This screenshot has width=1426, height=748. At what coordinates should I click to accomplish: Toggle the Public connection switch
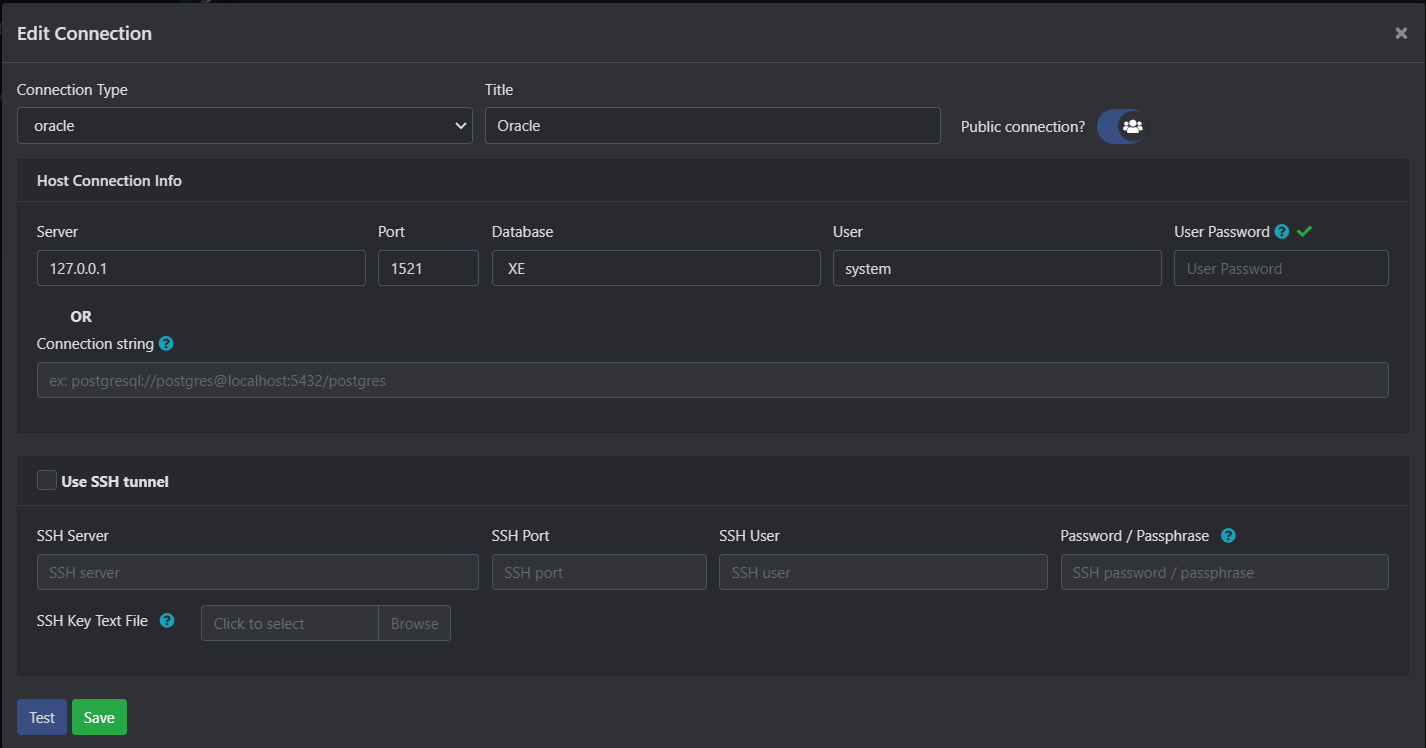(x=1121, y=126)
